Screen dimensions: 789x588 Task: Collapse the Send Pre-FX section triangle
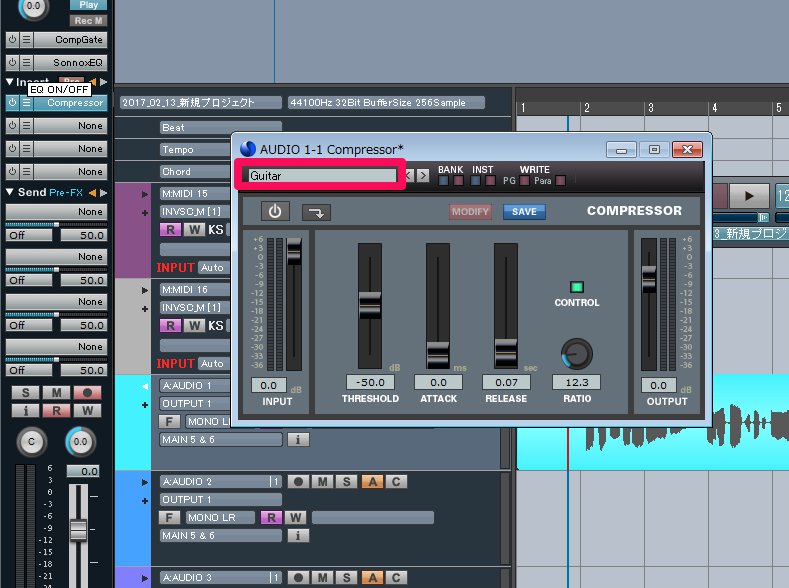click(10, 192)
